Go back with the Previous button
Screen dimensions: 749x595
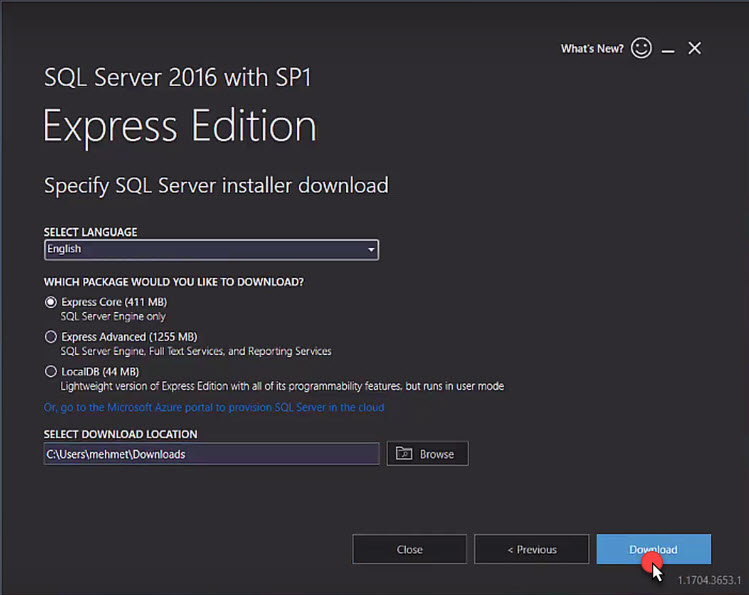(532, 549)
